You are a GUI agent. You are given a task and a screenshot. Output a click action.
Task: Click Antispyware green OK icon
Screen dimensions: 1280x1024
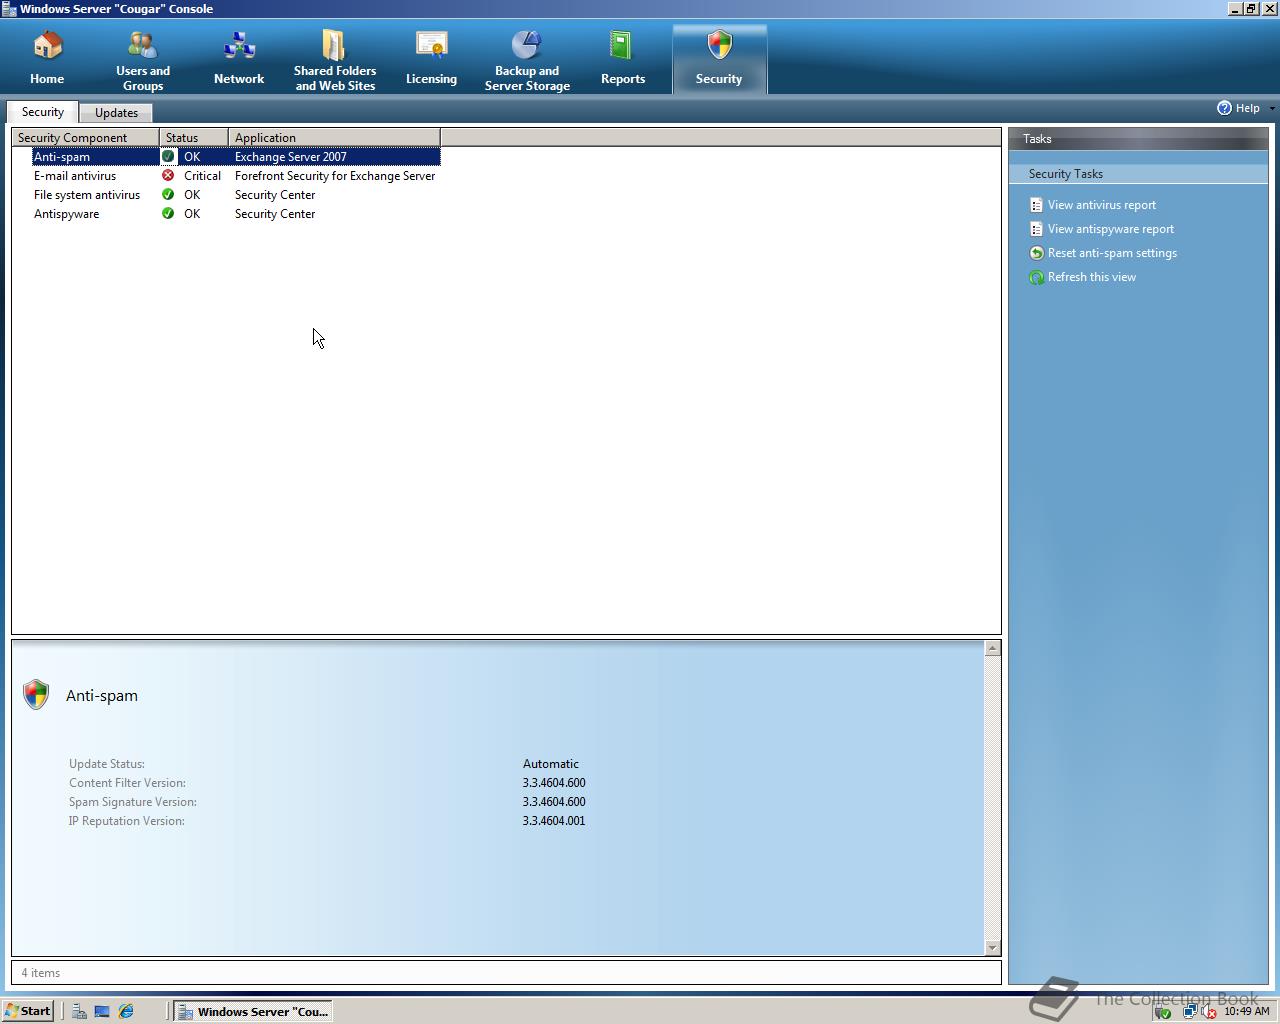[x=168, y=213]
